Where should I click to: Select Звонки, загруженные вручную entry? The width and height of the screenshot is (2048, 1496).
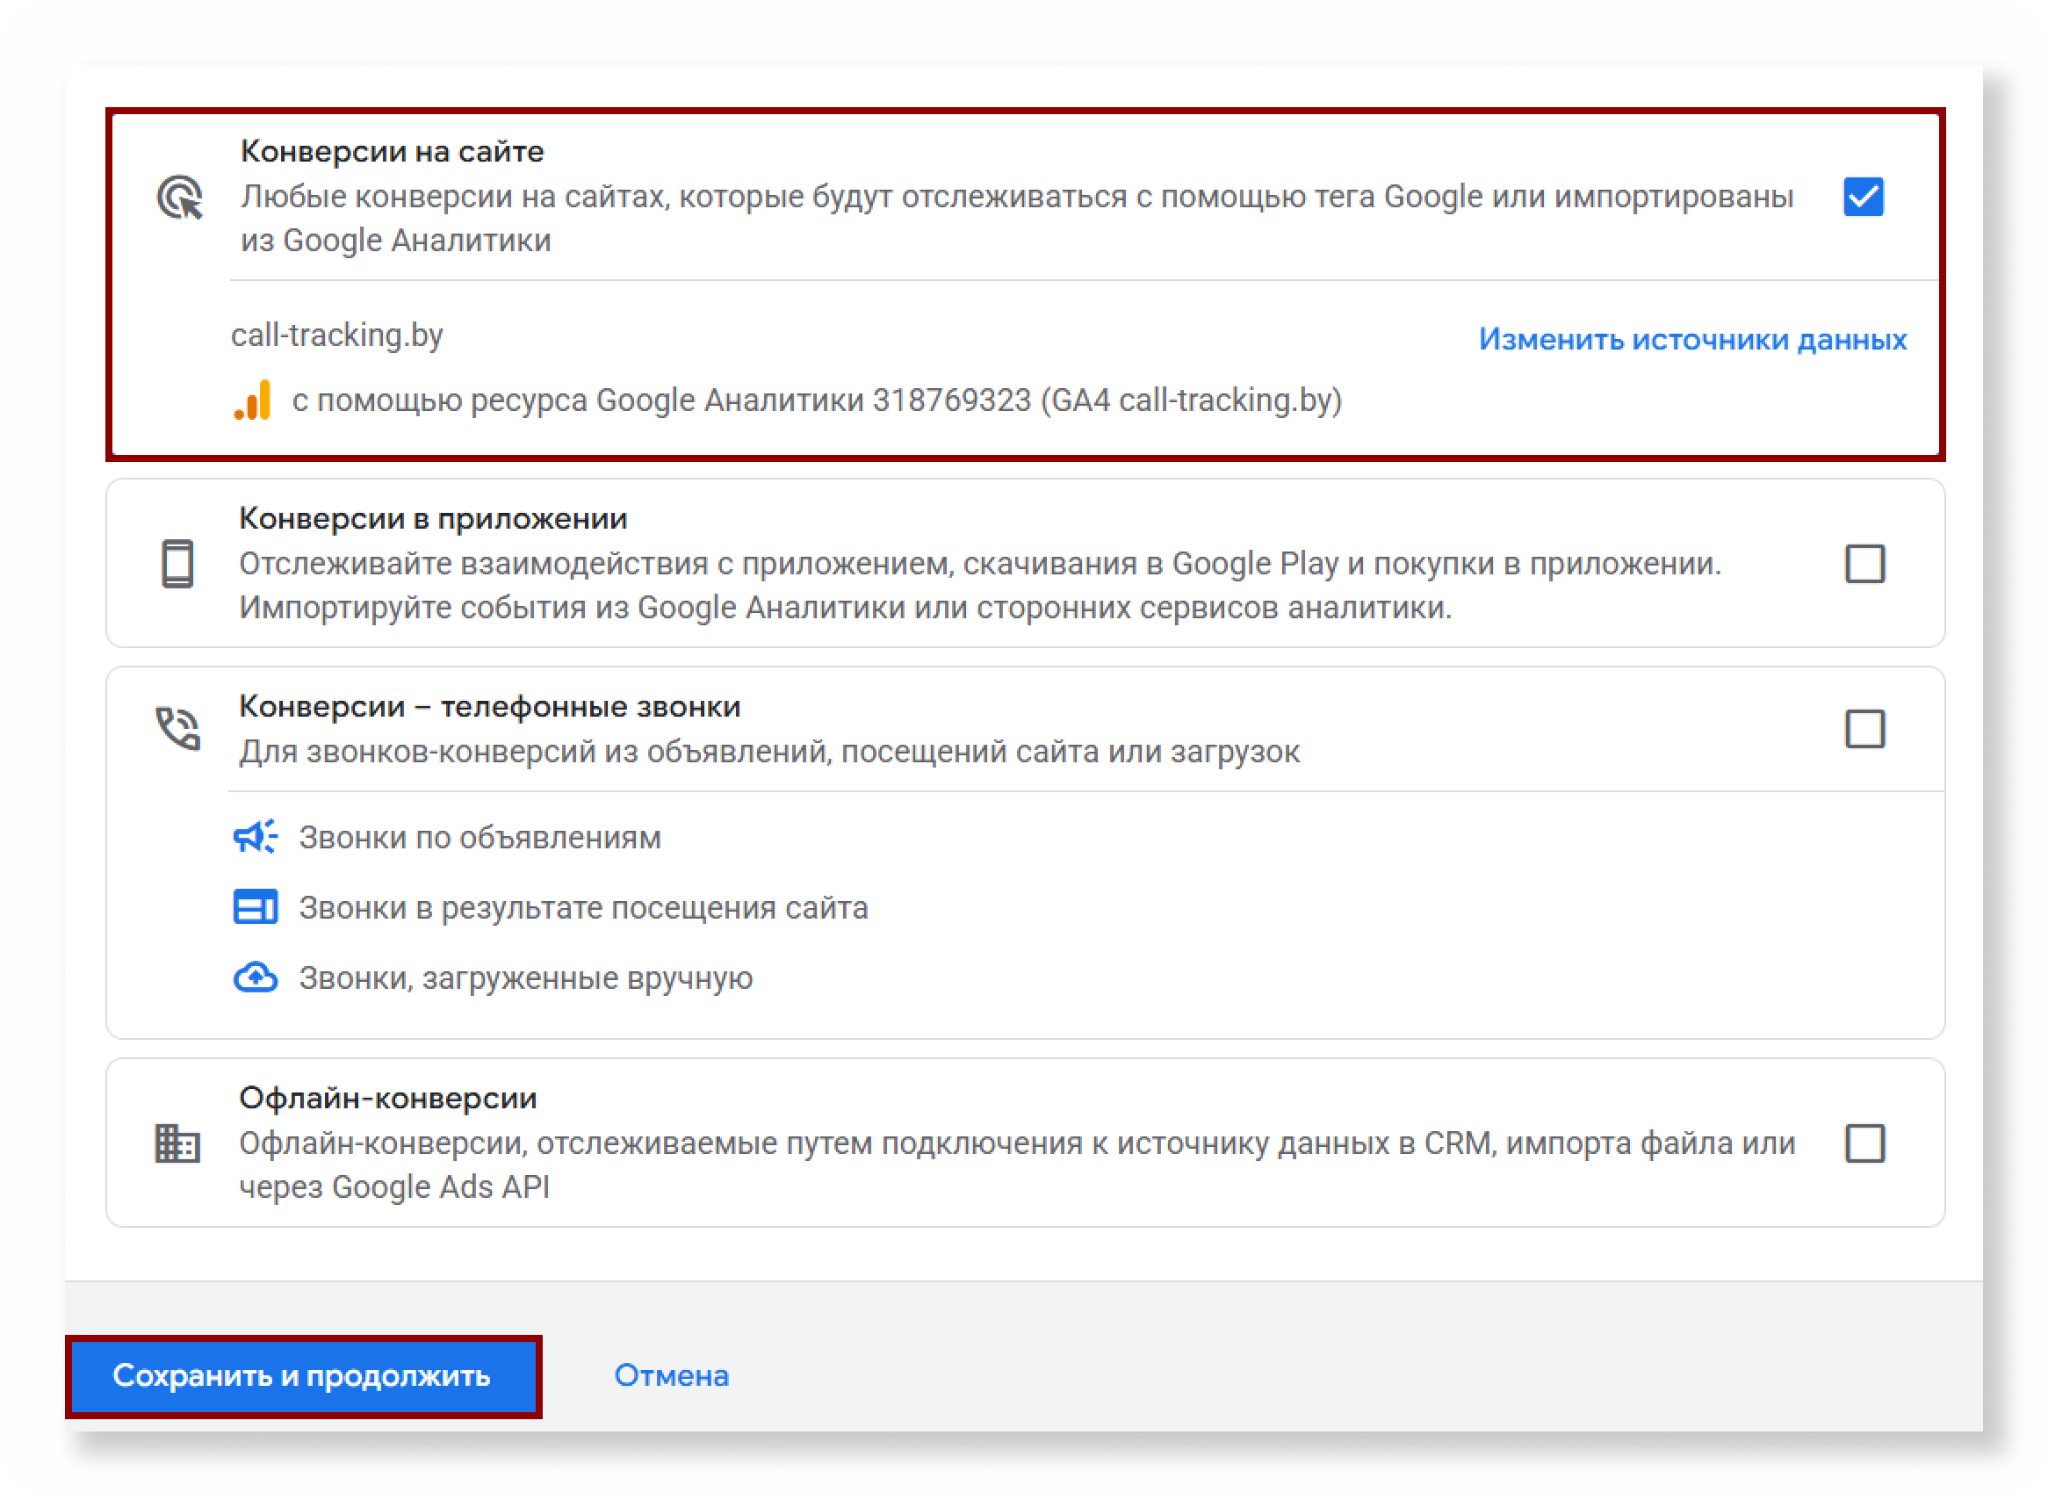pos(493,977)
